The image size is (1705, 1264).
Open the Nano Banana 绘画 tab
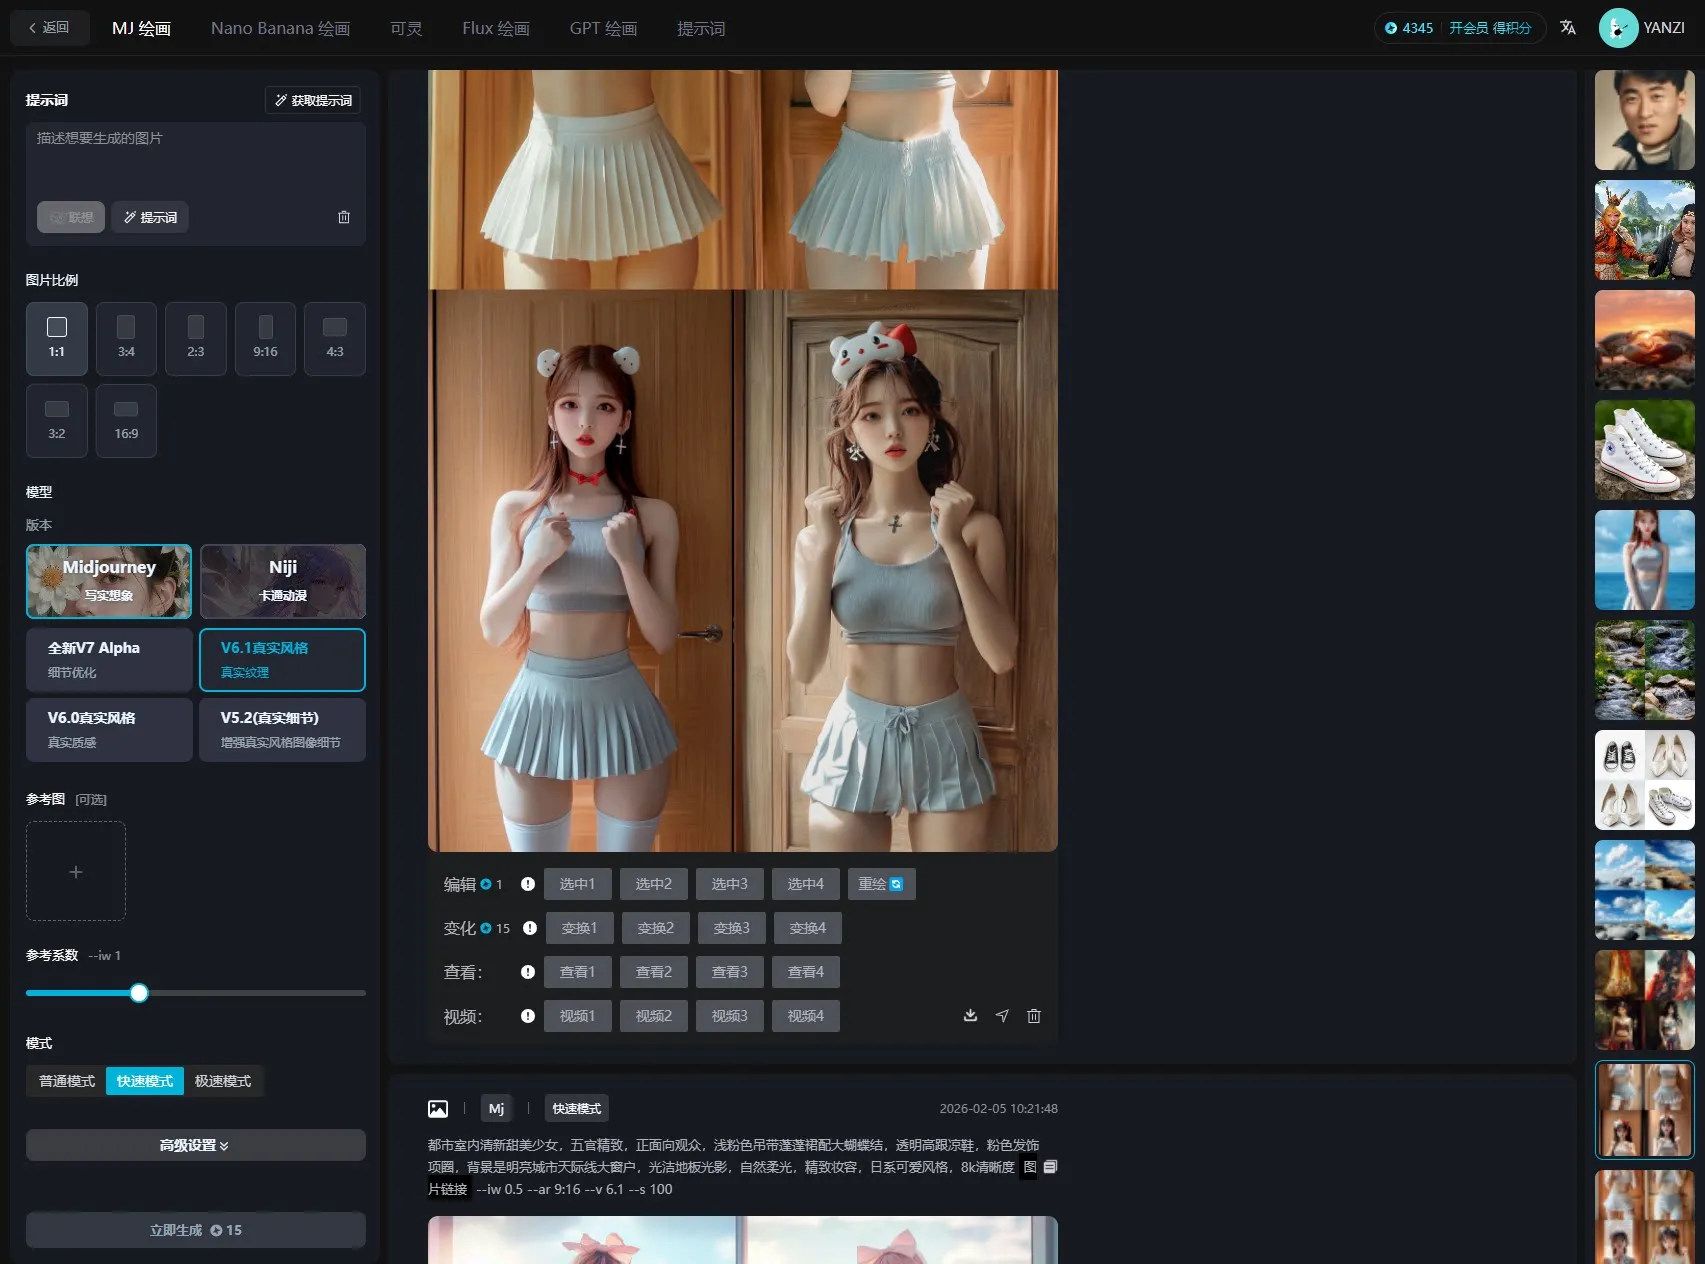[280, 28]
